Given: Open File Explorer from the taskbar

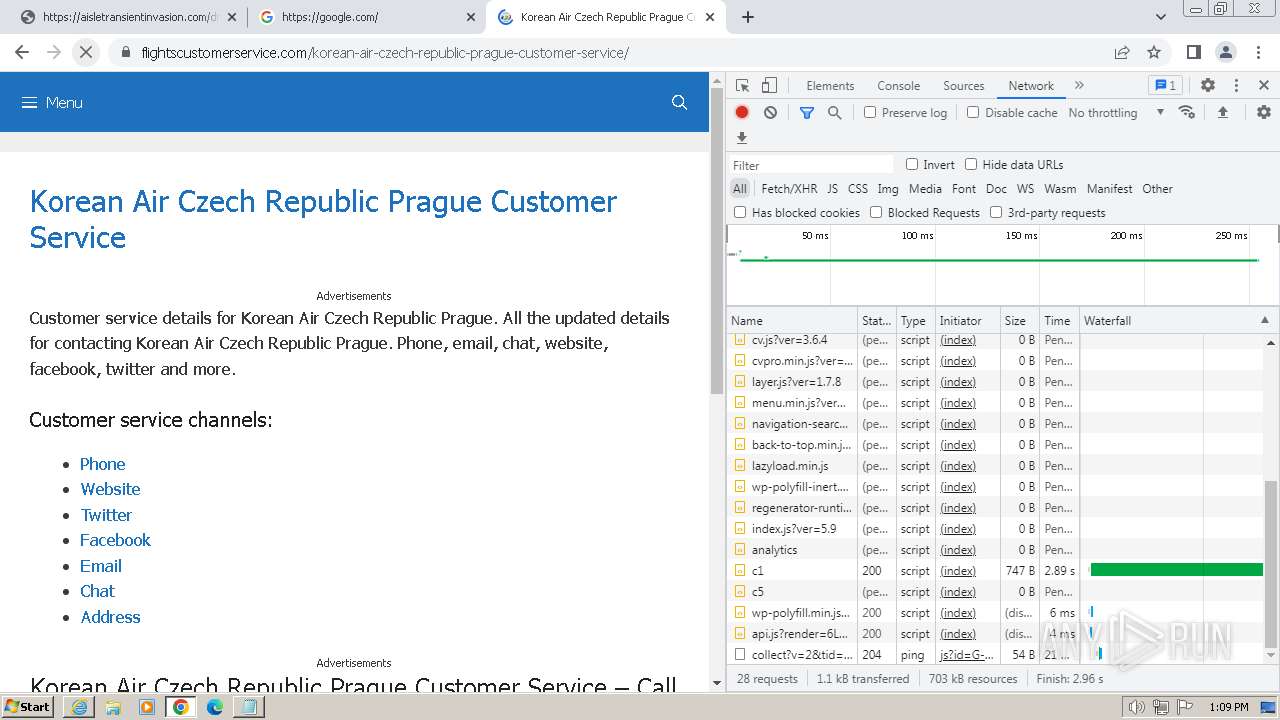Looking at the screenshot, I should [x=113, y=707].
